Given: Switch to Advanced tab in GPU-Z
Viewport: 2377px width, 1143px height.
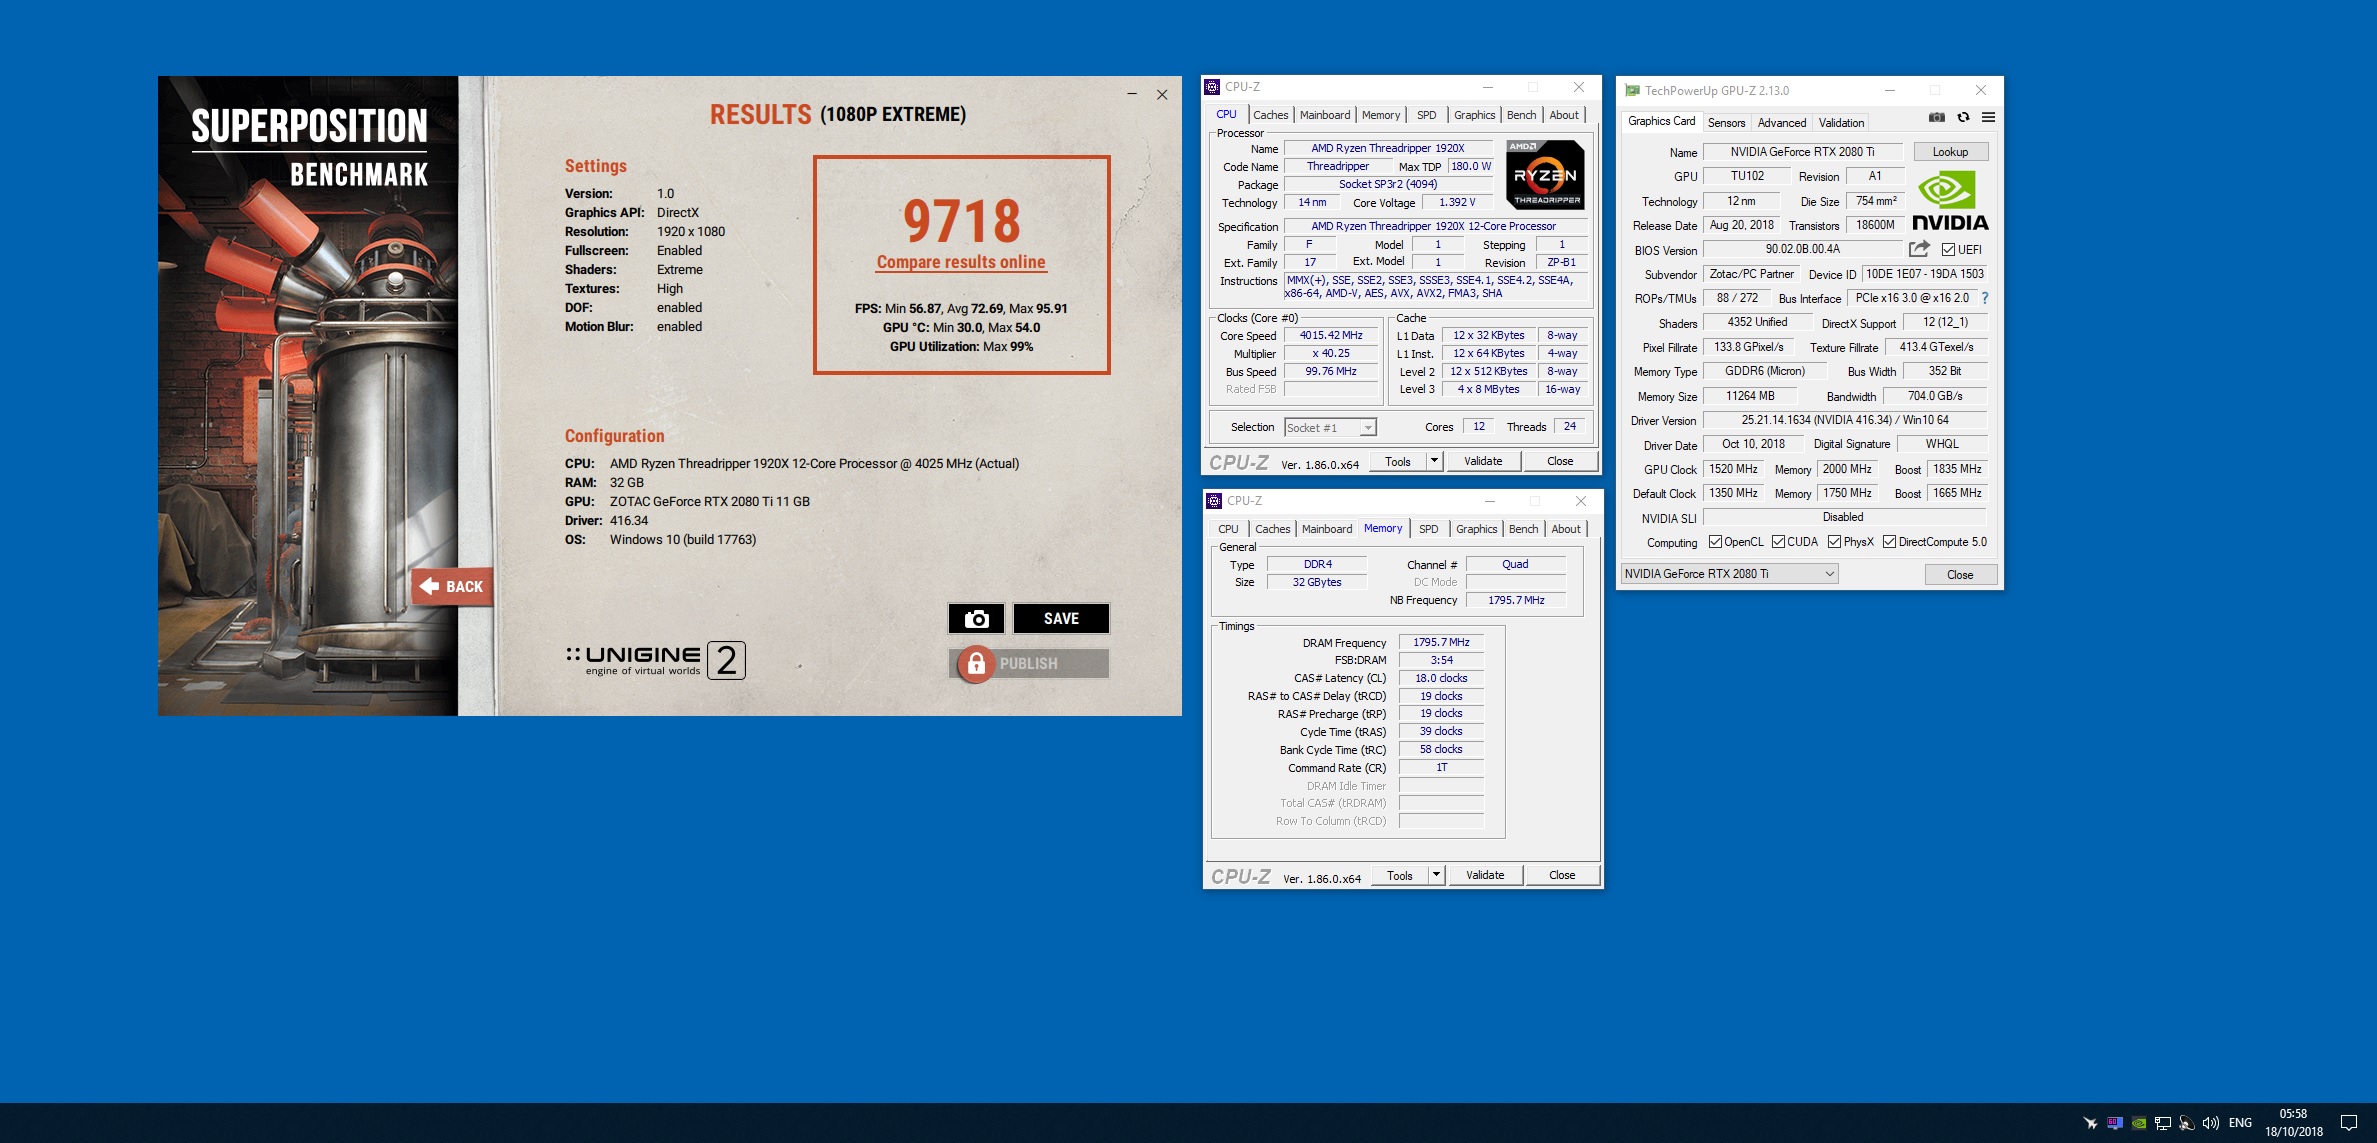Looking at the screenshot, I should (1781, 123).
